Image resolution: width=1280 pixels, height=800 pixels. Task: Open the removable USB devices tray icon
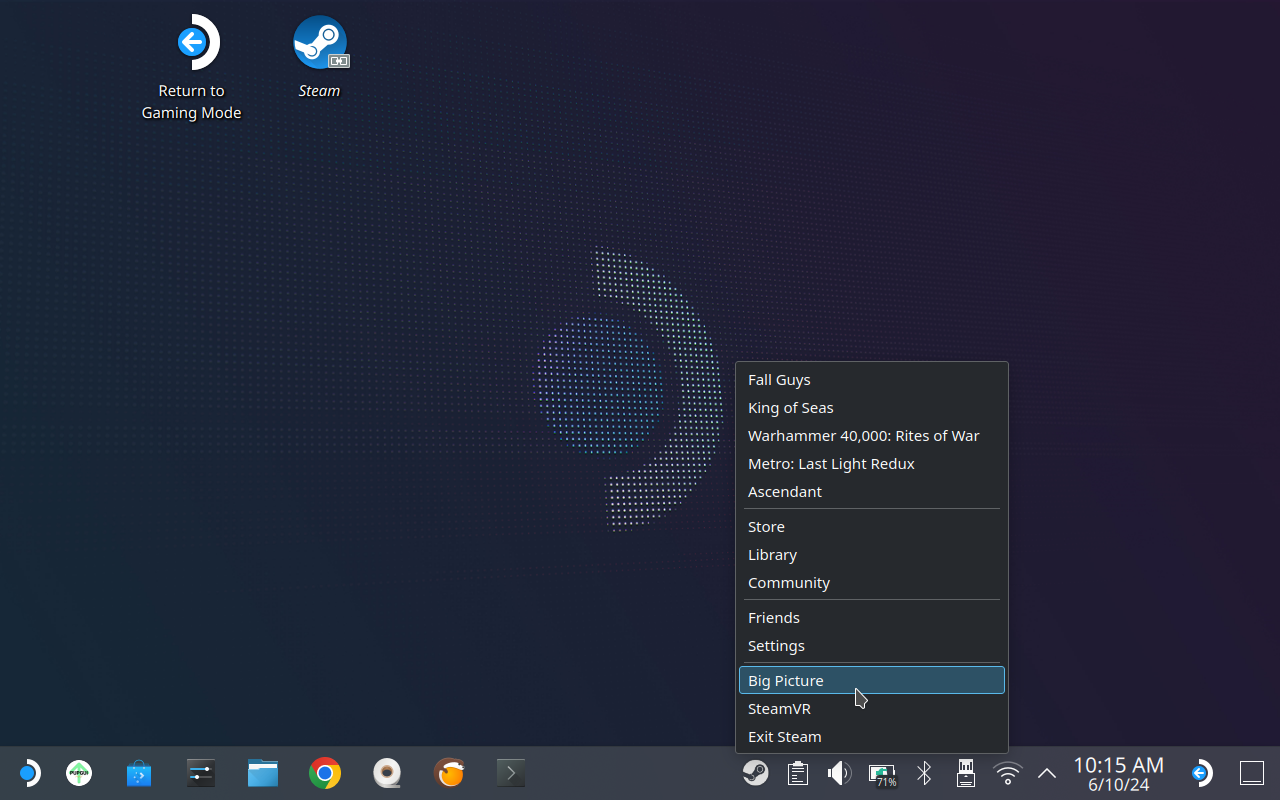pyautogui.click(x=965, y=773)
